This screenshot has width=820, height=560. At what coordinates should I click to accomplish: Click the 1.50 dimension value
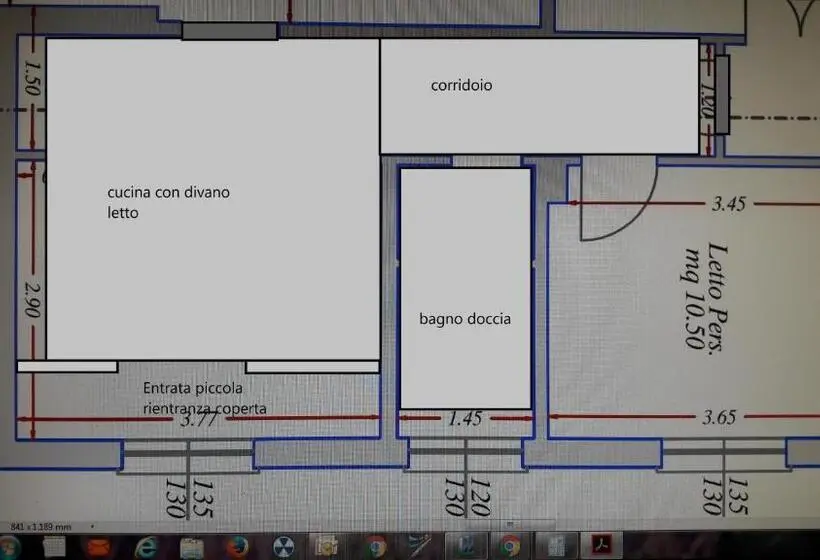(32, 78)
